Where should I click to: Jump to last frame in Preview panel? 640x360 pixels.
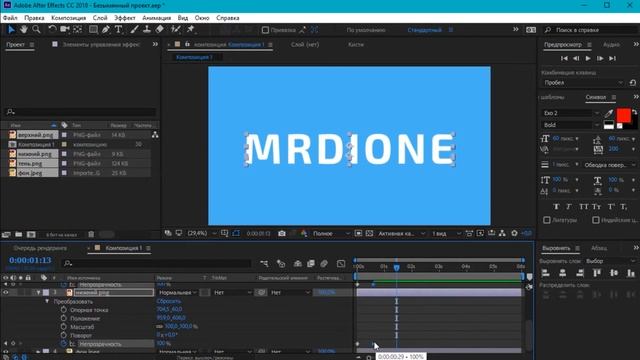[612, 58]
